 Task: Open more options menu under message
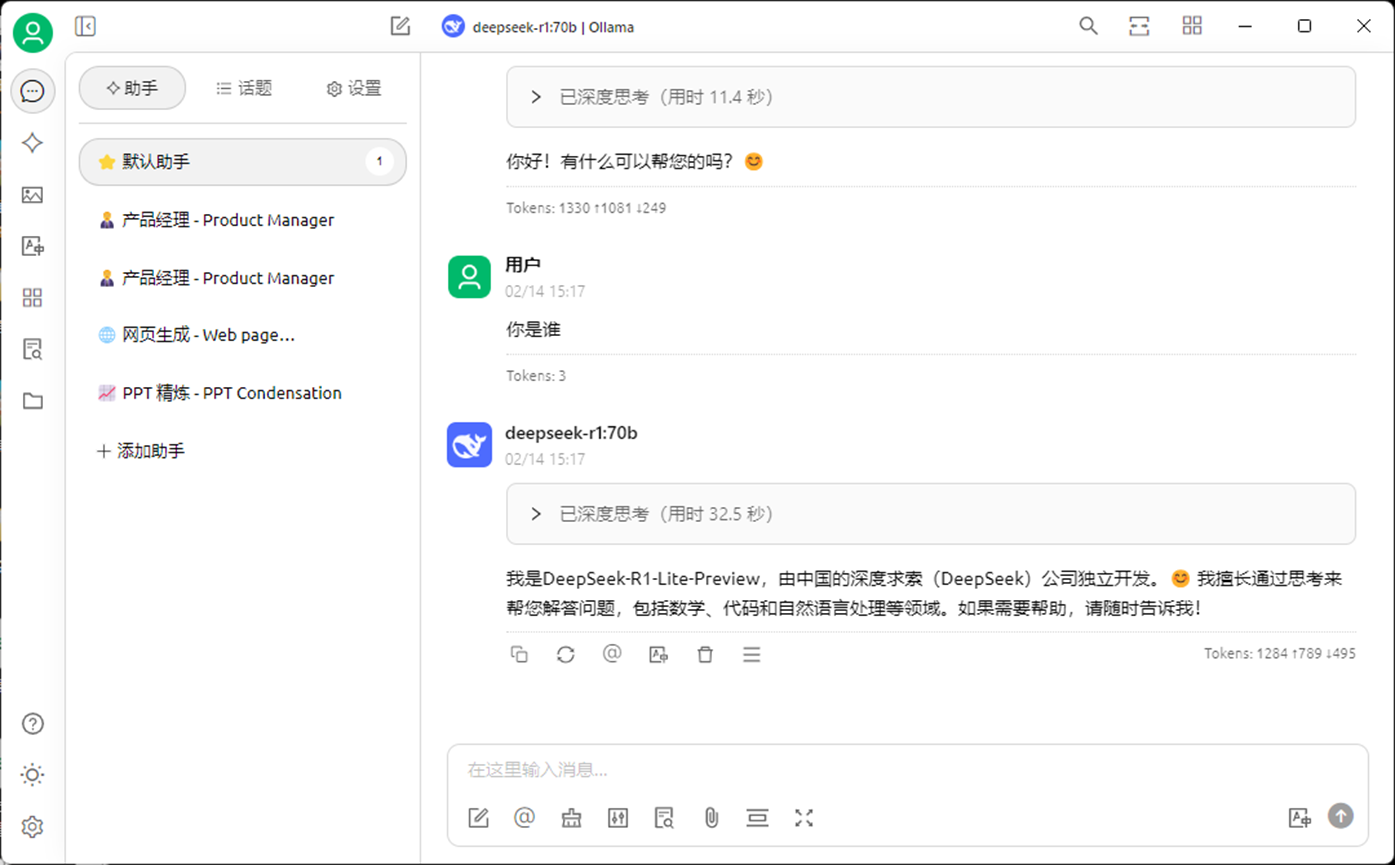[x=752, y=654]
